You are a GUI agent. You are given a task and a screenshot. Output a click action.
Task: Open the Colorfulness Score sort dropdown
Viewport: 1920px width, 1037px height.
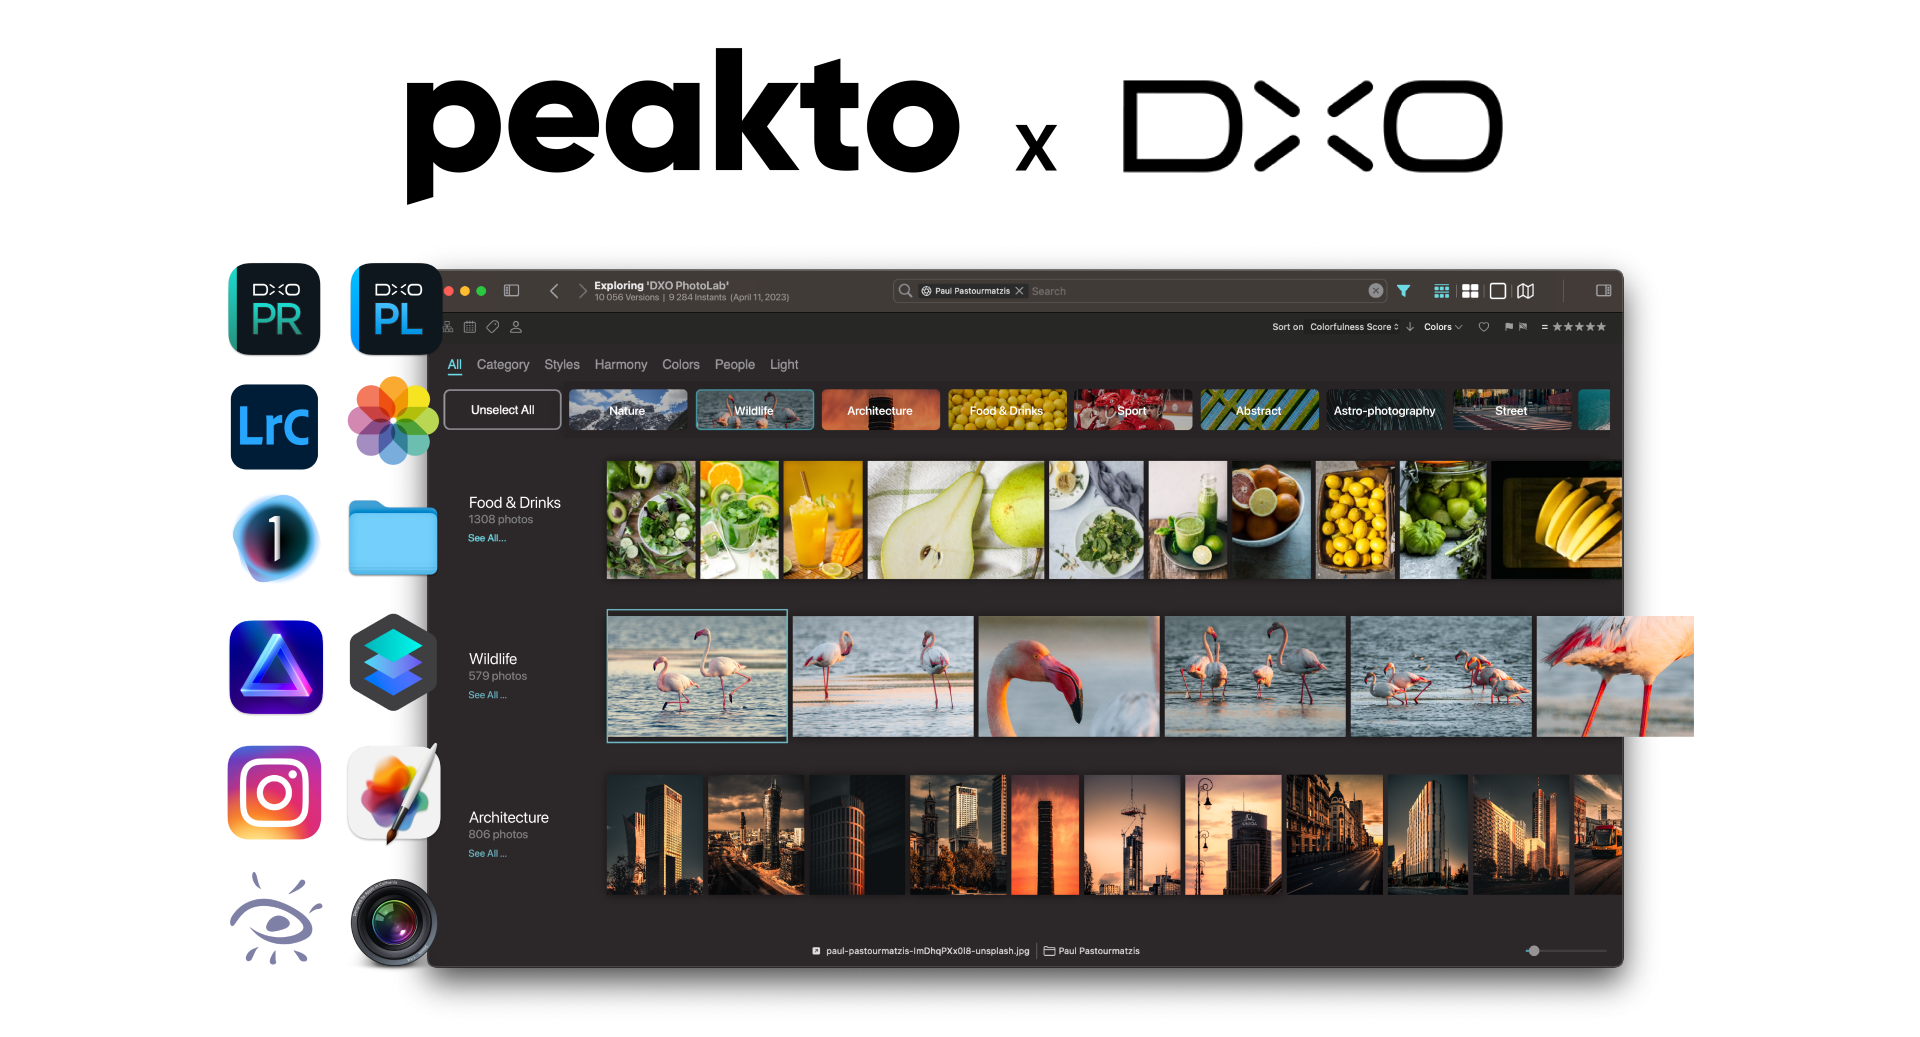pos(1354,327)
